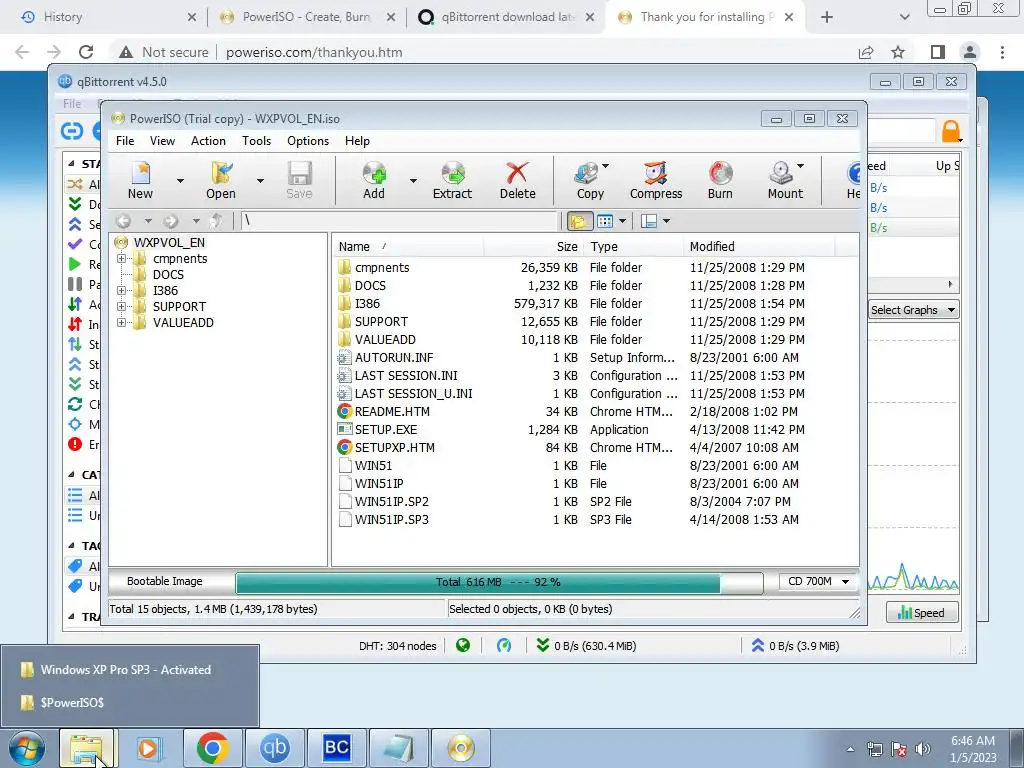Open the View menu in PowerISO
Viewport: 1024px width, 768px height.
[x=162, y=140]
